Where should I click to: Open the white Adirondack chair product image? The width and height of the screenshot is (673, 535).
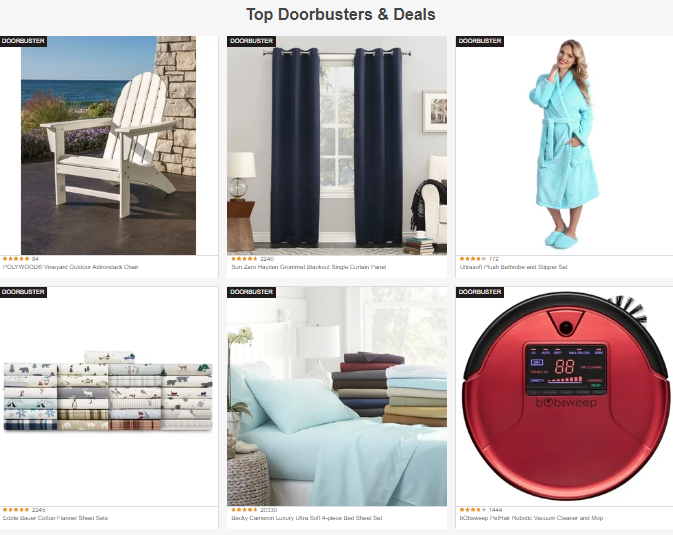[109, 146]
